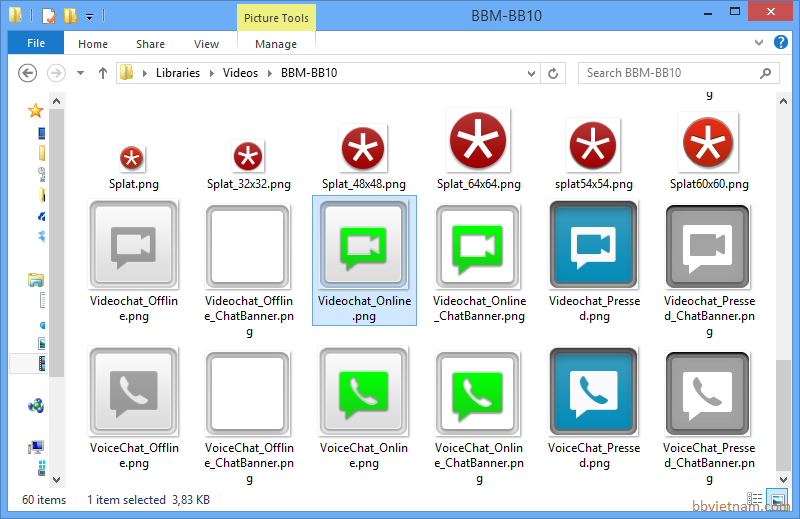The image size is (800, 519).
Task: Select the Computer icon in navigation pane
Action: tap(36, 447)
